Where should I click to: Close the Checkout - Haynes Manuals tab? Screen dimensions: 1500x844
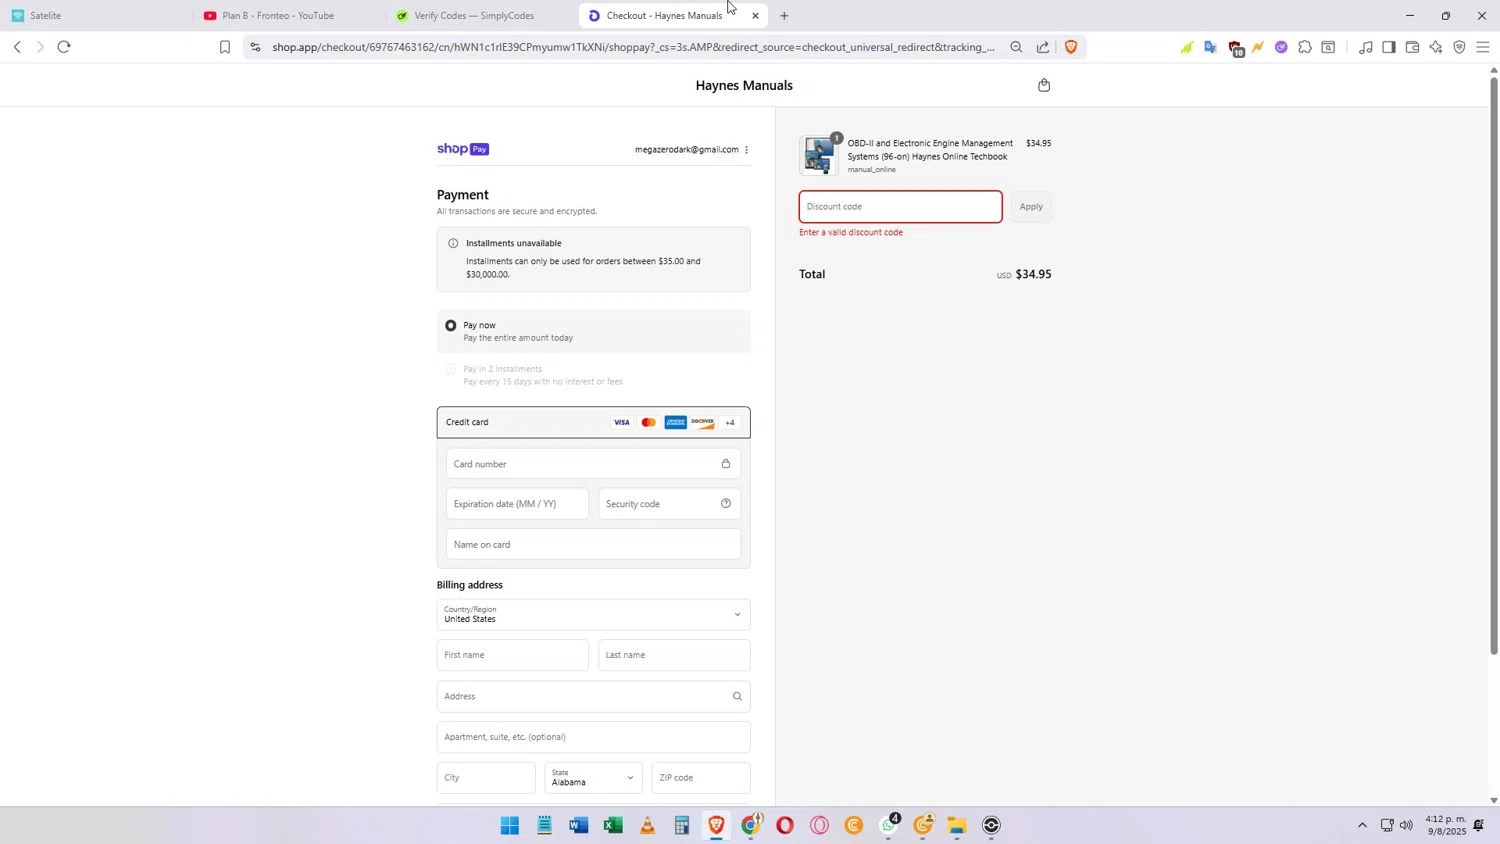point(755,16)
